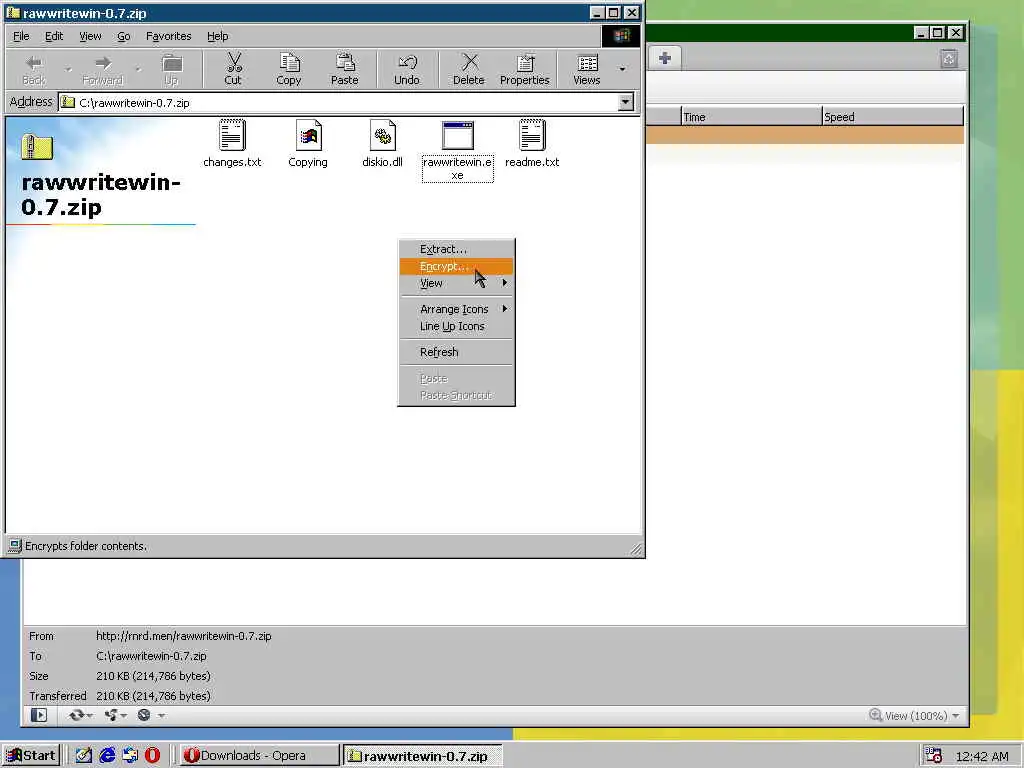Choose Extract... from the context menu
Viewport: 1024px width, 768px height.
[456, 249]
